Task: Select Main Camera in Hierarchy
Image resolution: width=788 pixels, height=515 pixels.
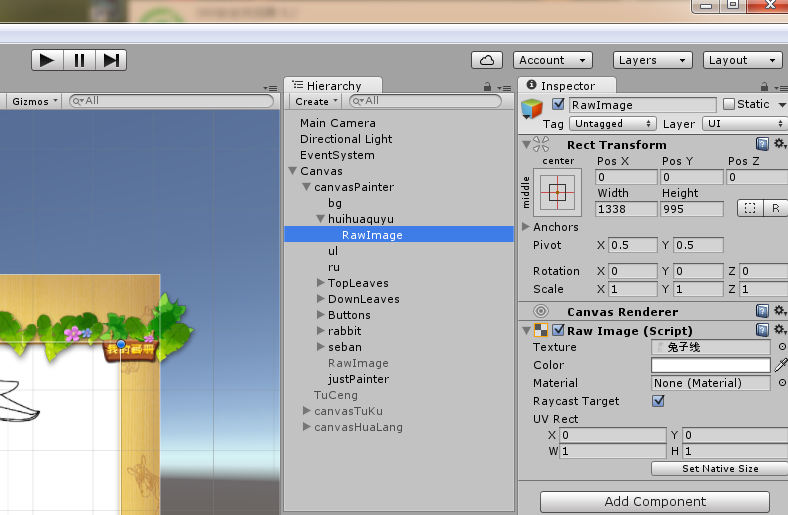Action: 338,123
